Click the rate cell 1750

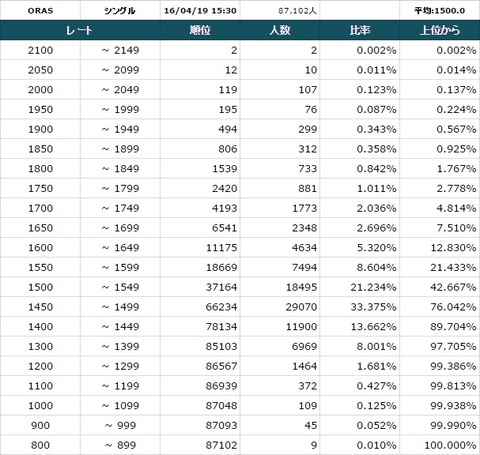[40, 188]
